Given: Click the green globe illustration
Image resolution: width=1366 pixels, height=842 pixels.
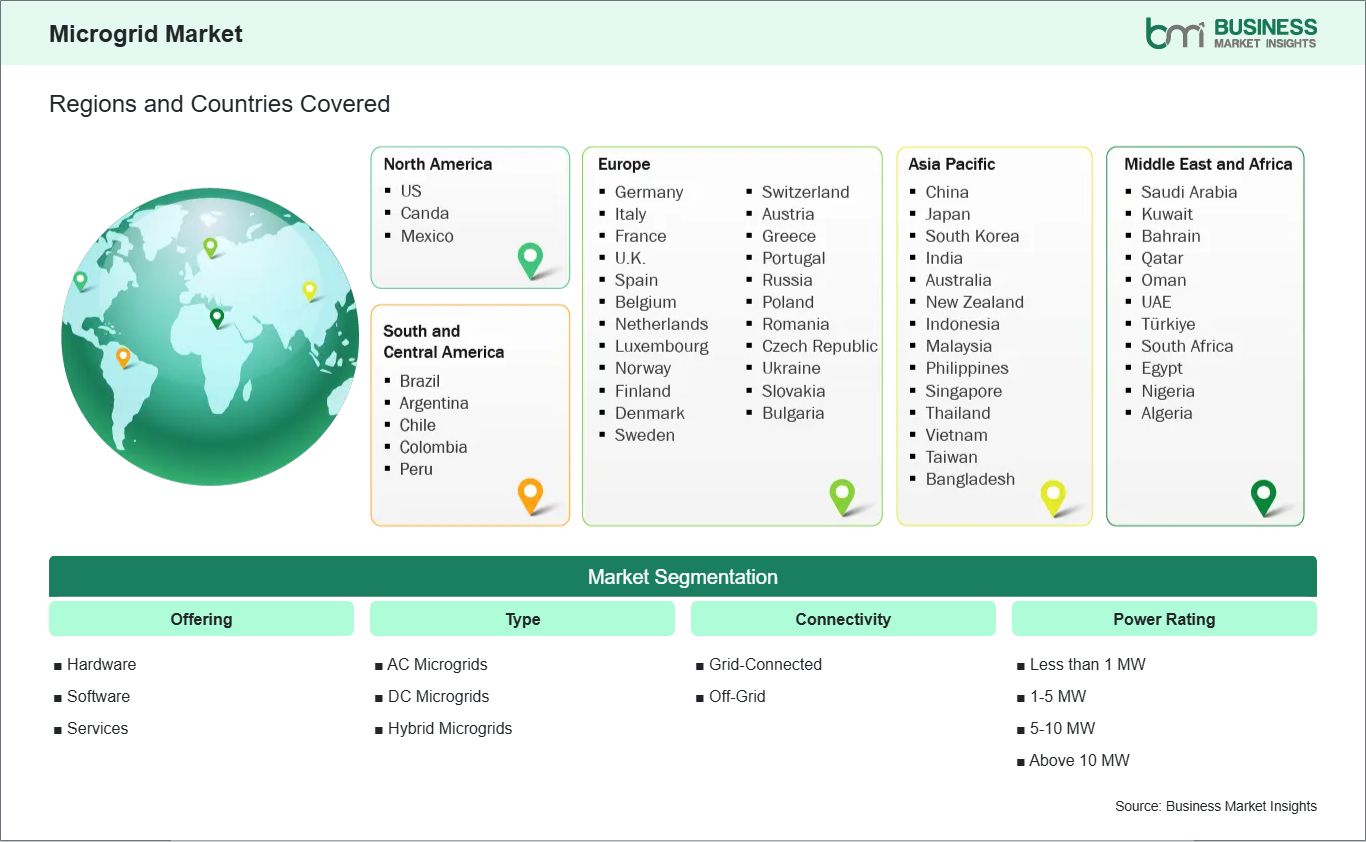Looking at the screenshot, I should 210,337.
